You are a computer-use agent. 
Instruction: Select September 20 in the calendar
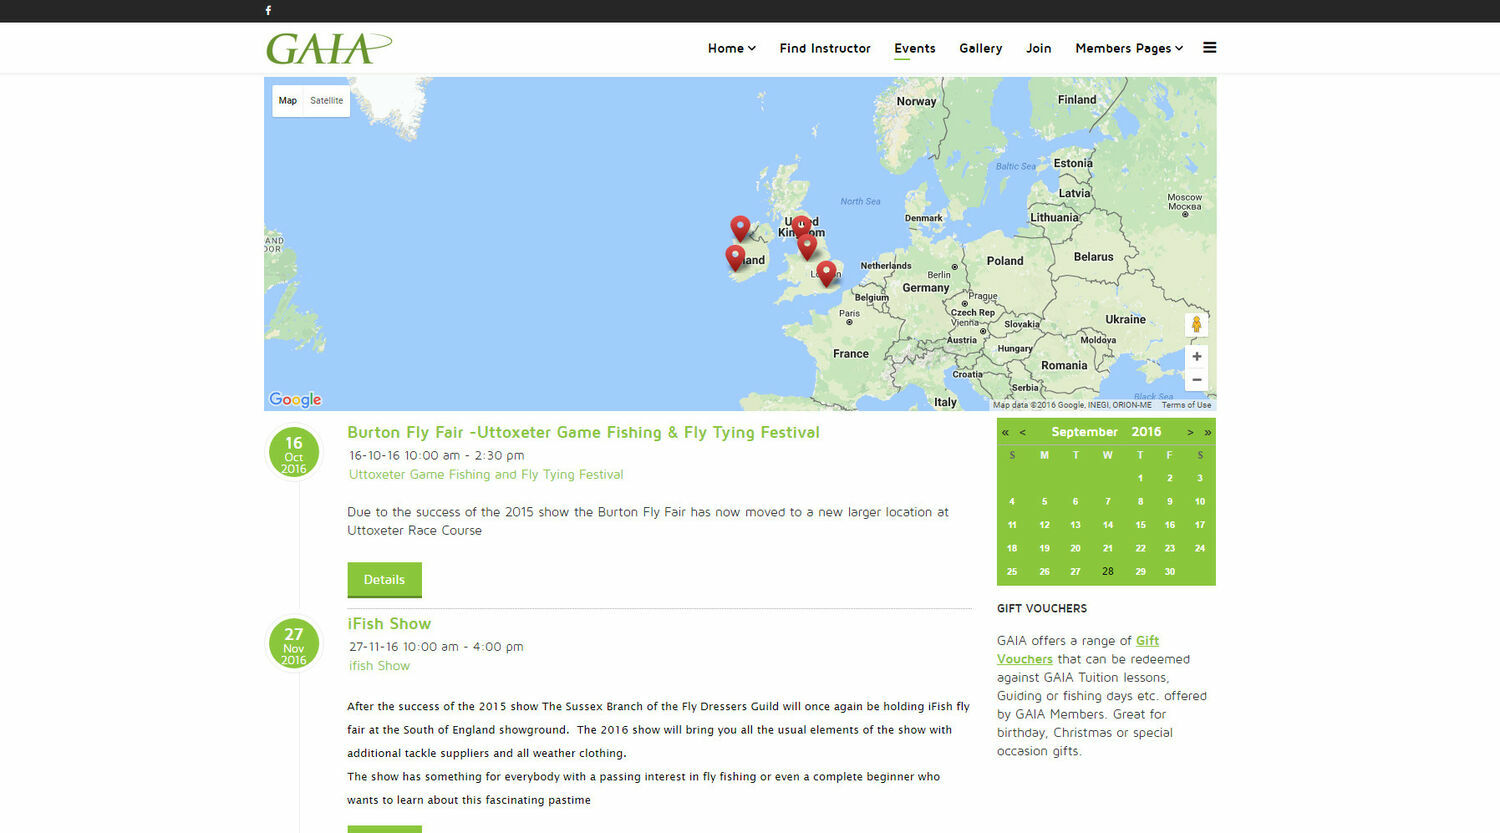(x=1075, y=549)
